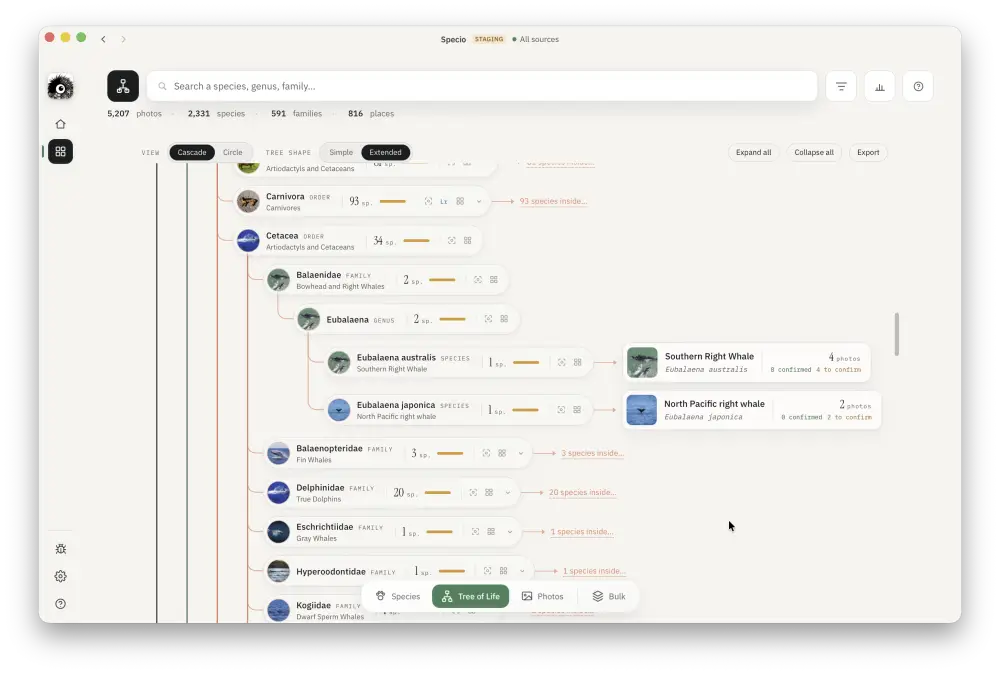The image size is (1000, 674).
Task: Click the focus icon on Cetacea row
Action: coord(452,240)
